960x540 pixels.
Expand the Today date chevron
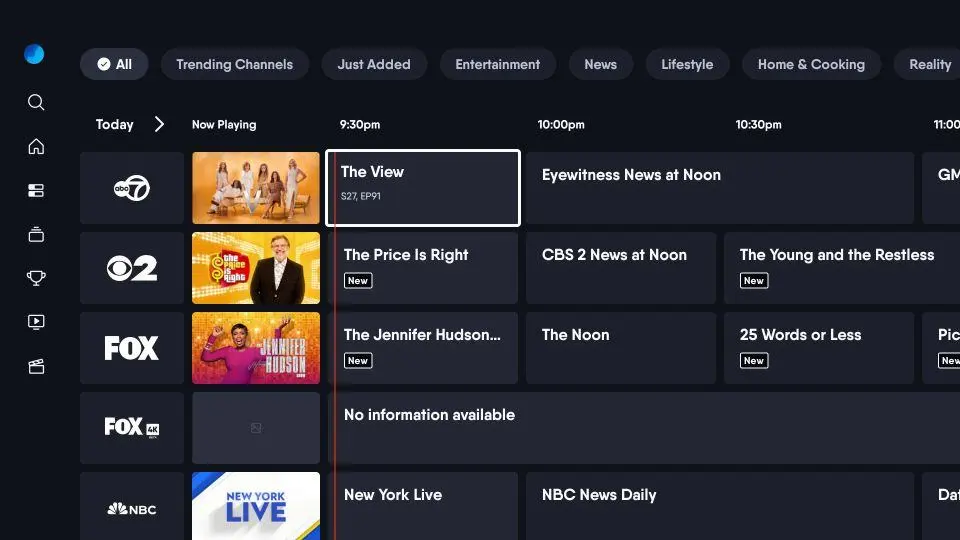click(x=159, y=124)
